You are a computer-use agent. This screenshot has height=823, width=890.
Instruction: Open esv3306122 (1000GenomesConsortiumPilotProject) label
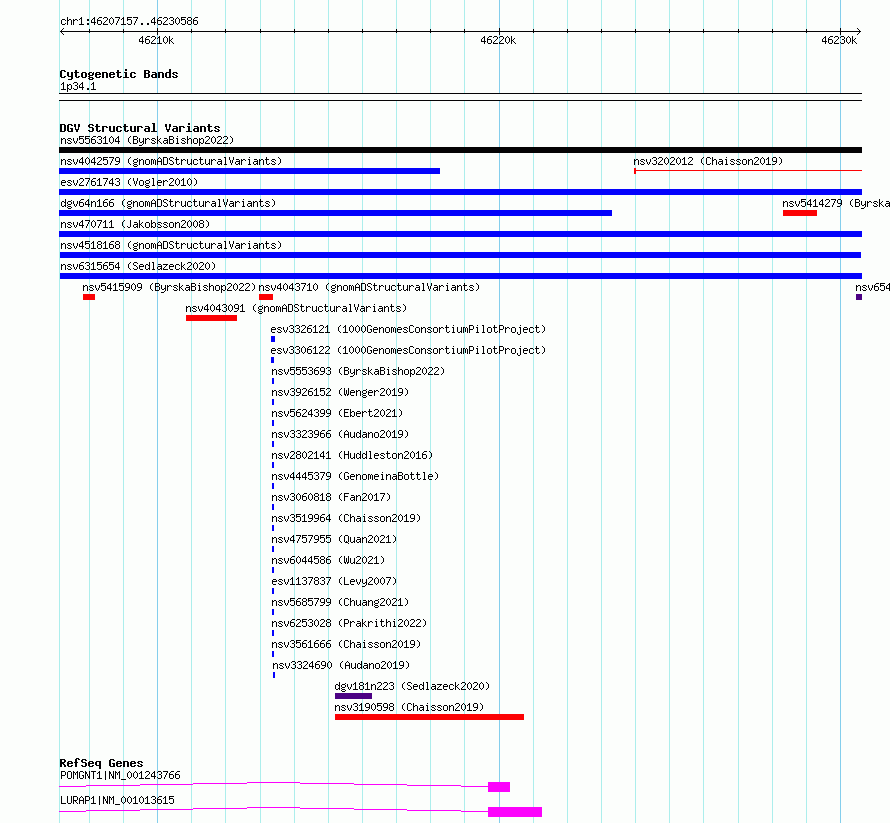coord(408,350)
